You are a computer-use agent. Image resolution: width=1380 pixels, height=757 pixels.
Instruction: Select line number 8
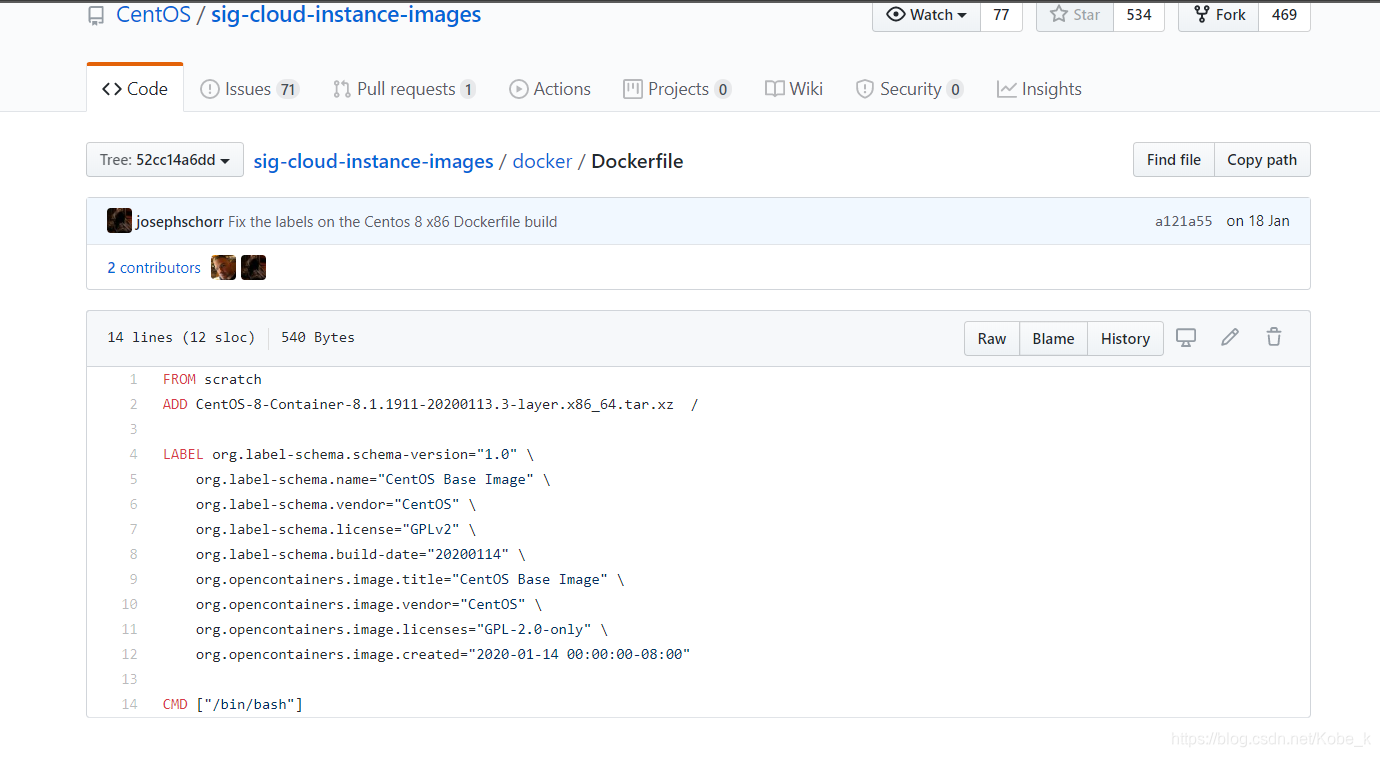[133, 555]
